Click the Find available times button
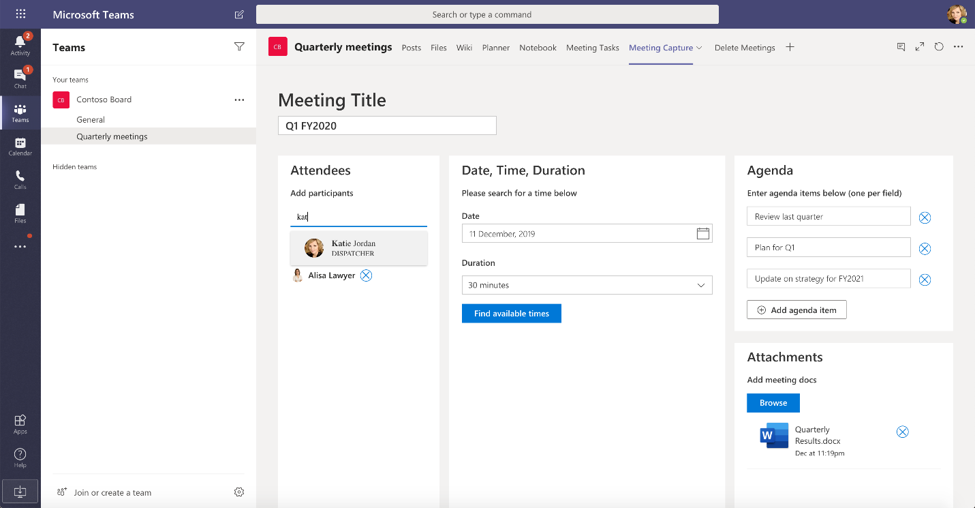Screen dimensions: 975x508 tap(511, 314)
